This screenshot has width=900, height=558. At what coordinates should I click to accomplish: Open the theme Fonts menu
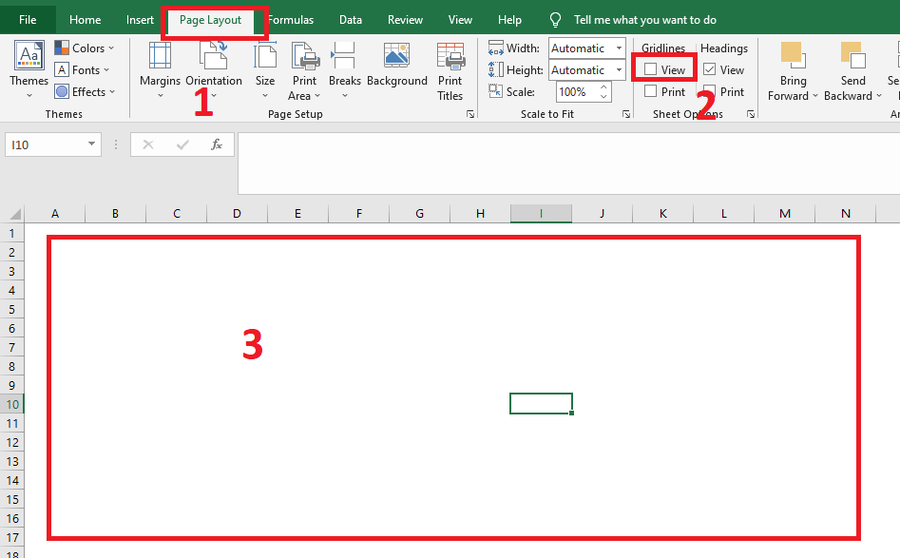click(x=82, y=70)
